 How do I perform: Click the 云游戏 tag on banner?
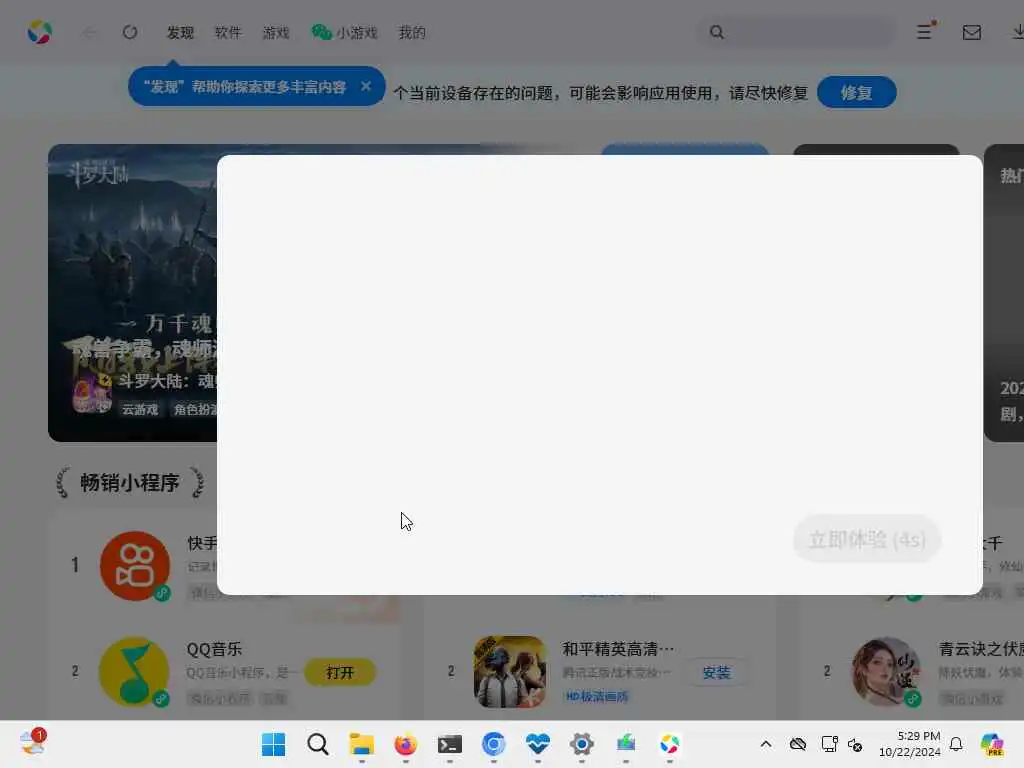(x=140, y=409)
